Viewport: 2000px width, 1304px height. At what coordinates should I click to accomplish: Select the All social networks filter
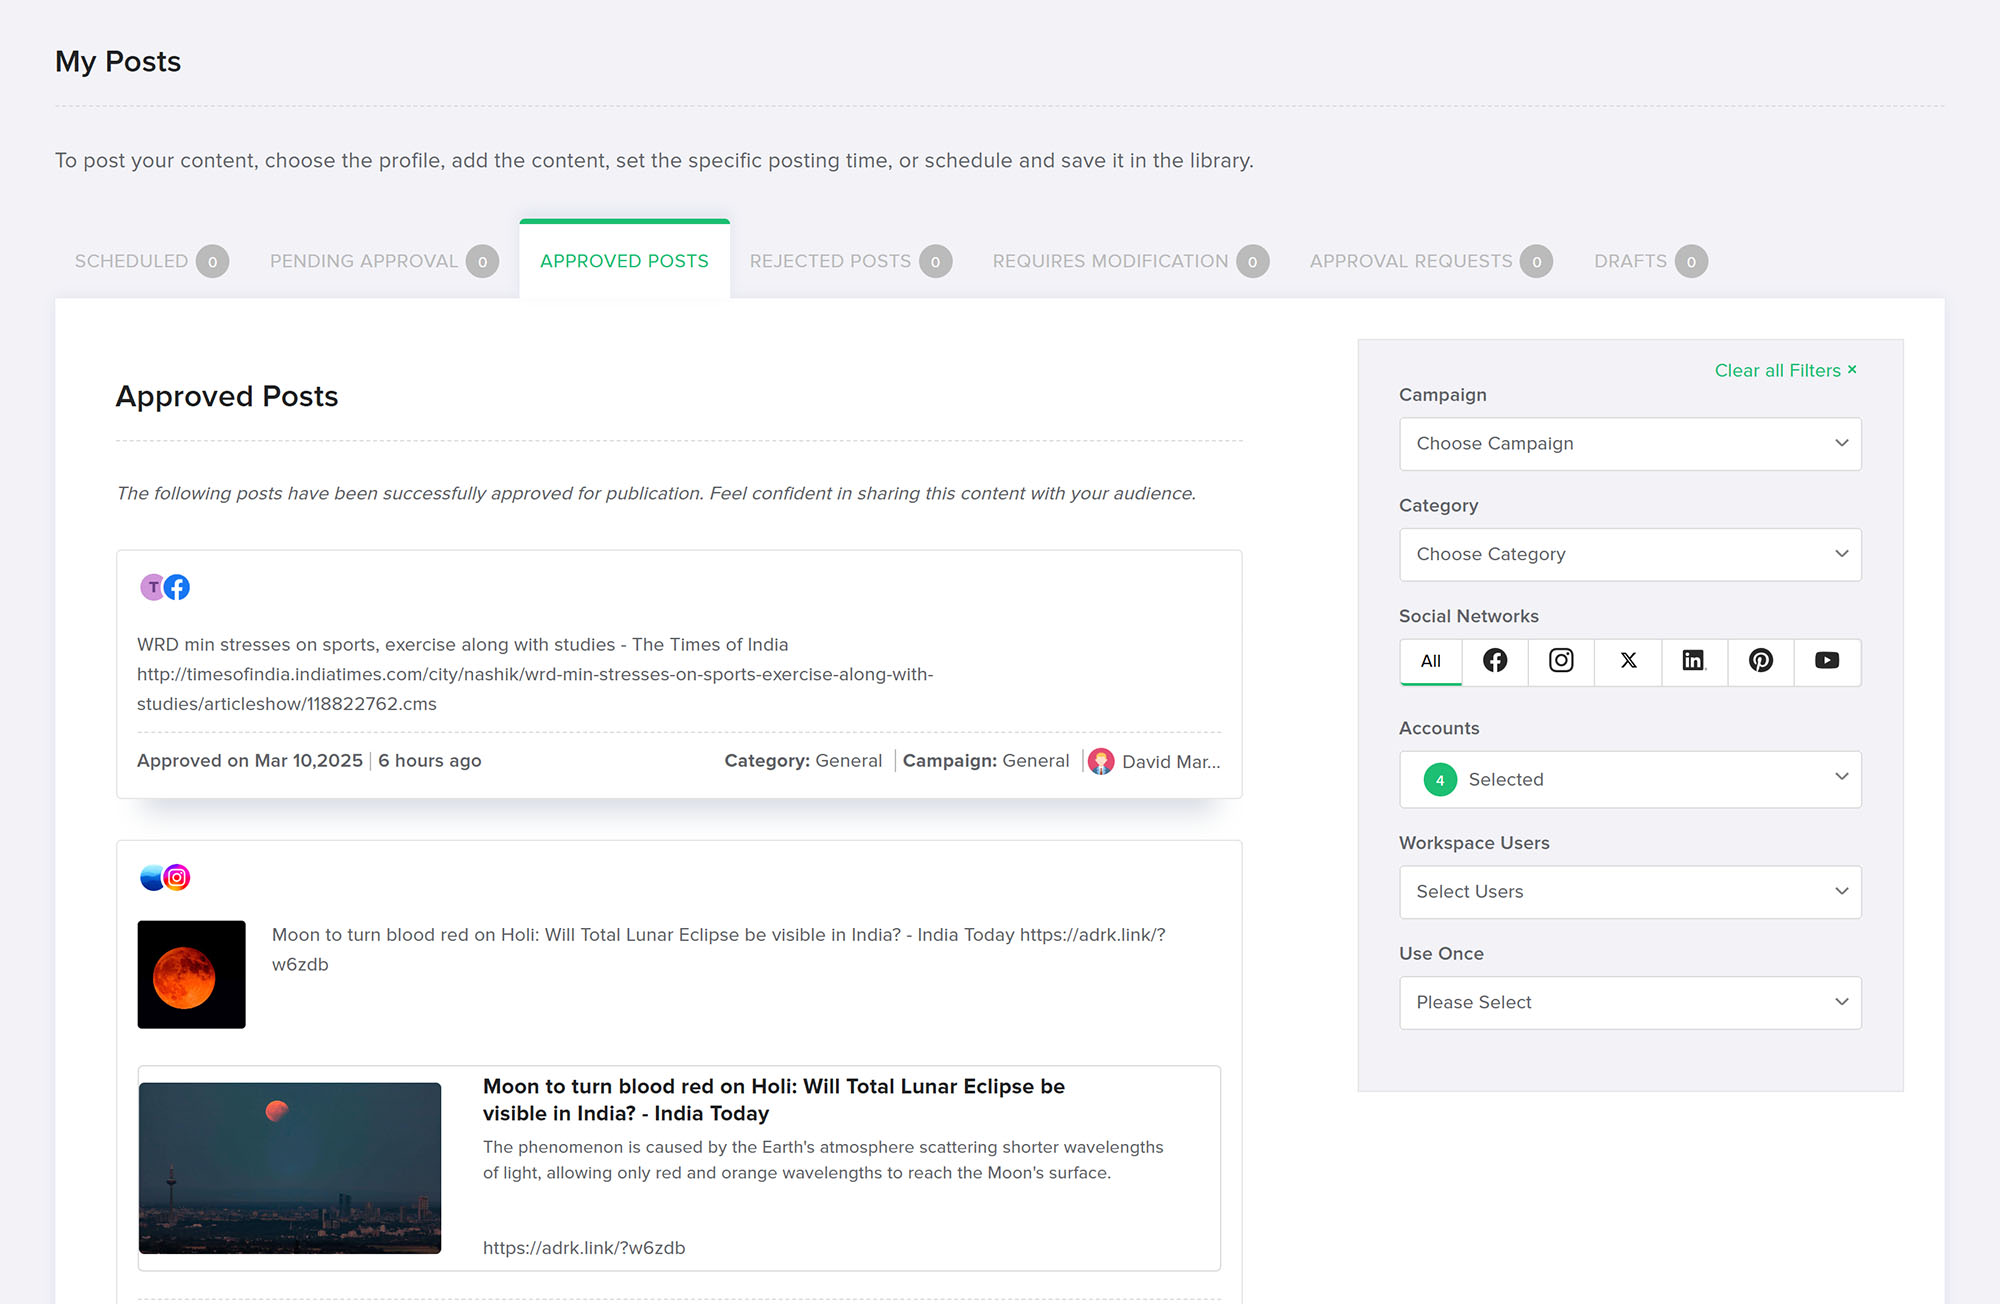click(x=1430, y=661)
